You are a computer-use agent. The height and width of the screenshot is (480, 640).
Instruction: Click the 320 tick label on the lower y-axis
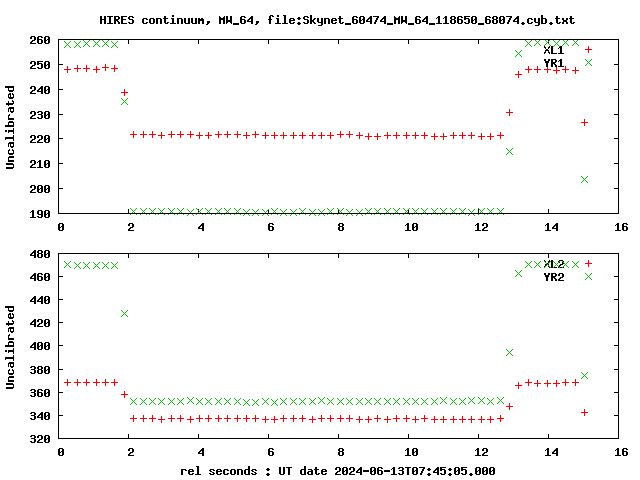tap(40, 439)
